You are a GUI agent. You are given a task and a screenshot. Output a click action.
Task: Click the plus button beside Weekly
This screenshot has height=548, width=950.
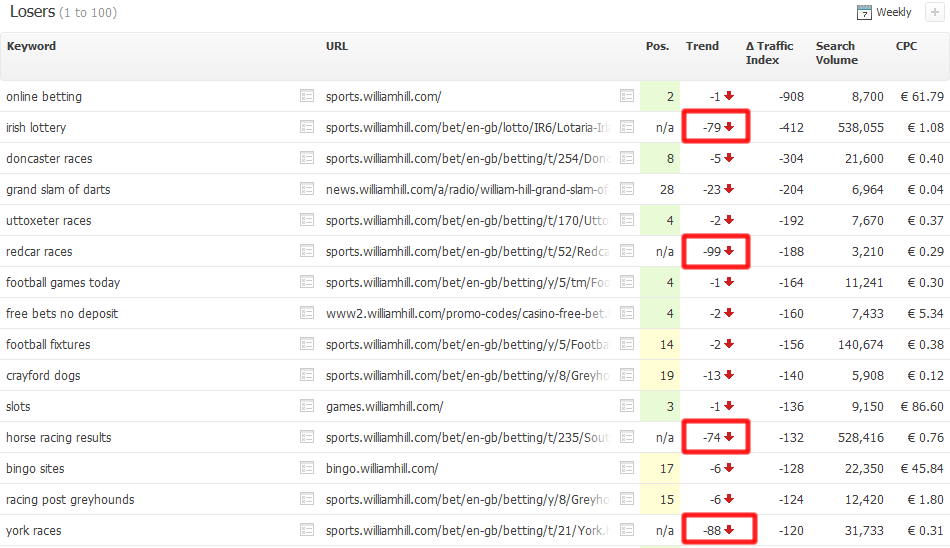935,12
